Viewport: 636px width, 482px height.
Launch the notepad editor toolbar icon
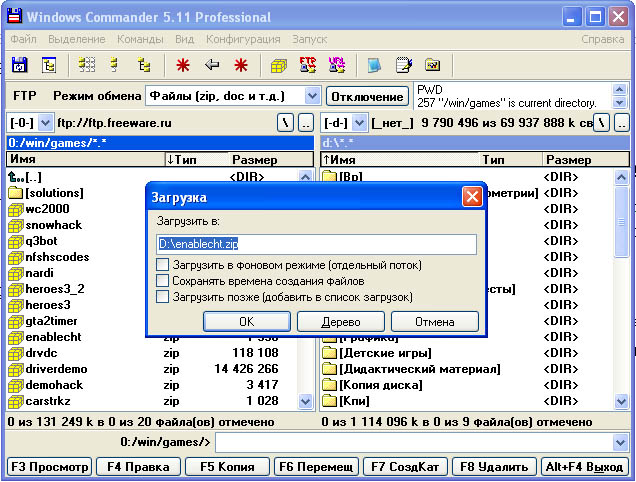click(404, 65)
